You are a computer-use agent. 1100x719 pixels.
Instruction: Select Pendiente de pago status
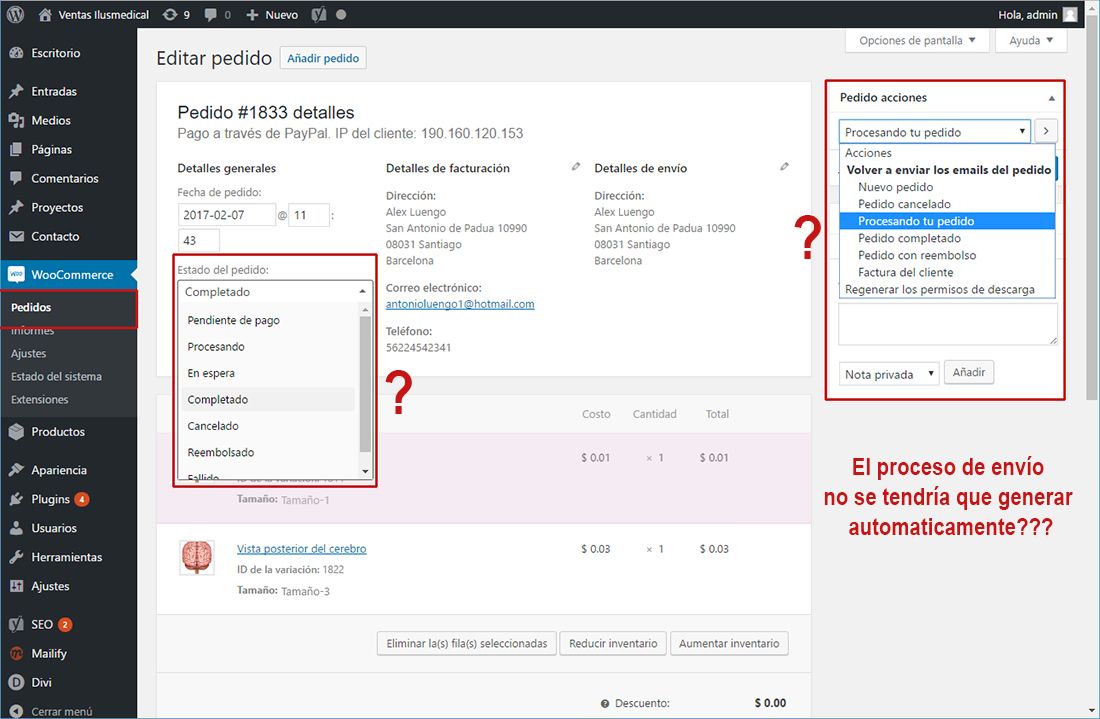(234, 320)
